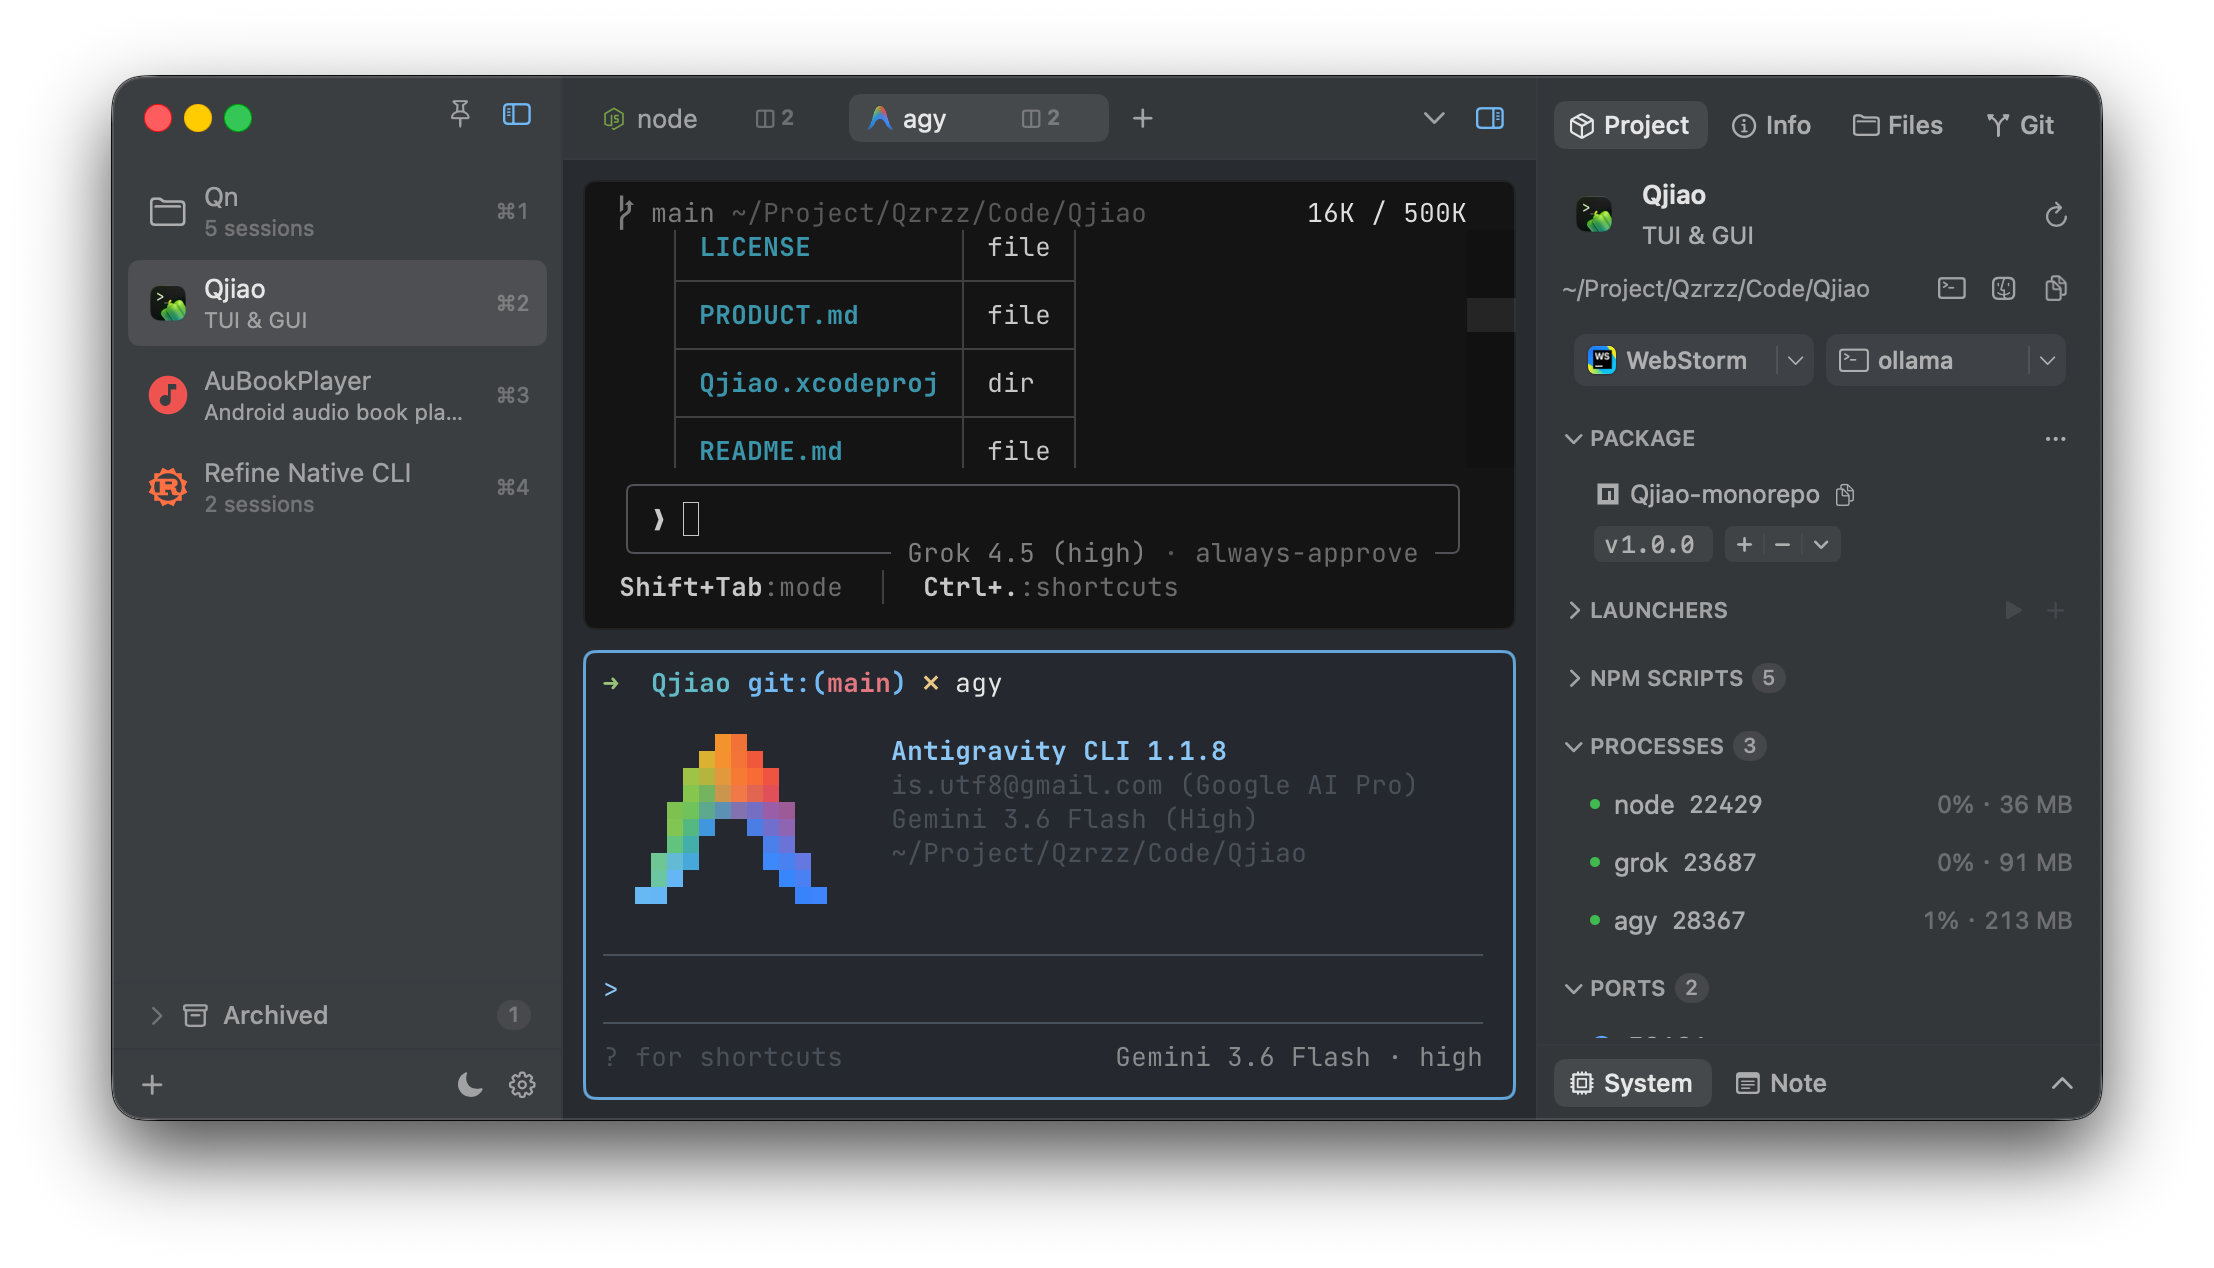Switch to the Note bottom tab
This screenshot has height=1268, width=2214.
[1782, 1083]
